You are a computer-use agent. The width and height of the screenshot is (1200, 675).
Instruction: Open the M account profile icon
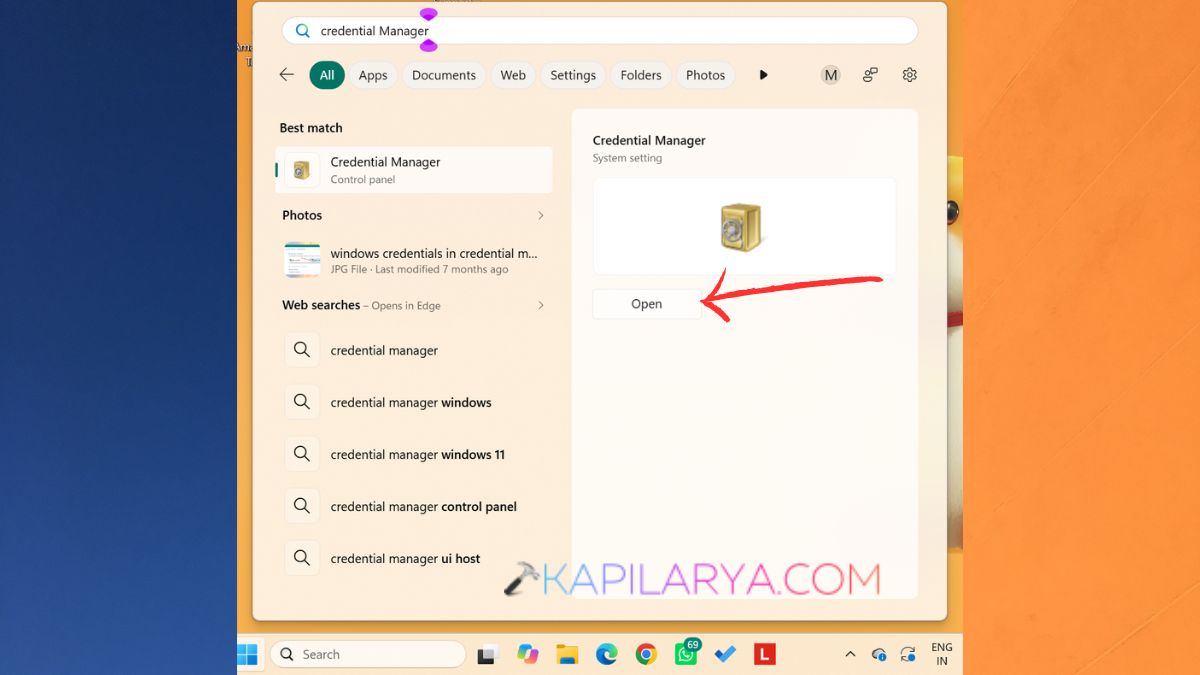click(830, 75)
